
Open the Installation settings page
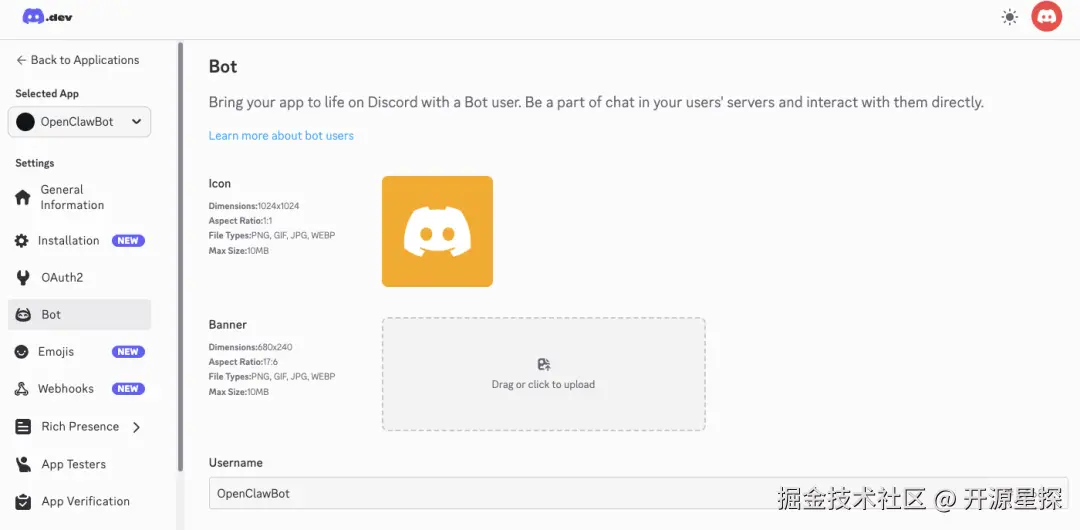pos(79,241)
